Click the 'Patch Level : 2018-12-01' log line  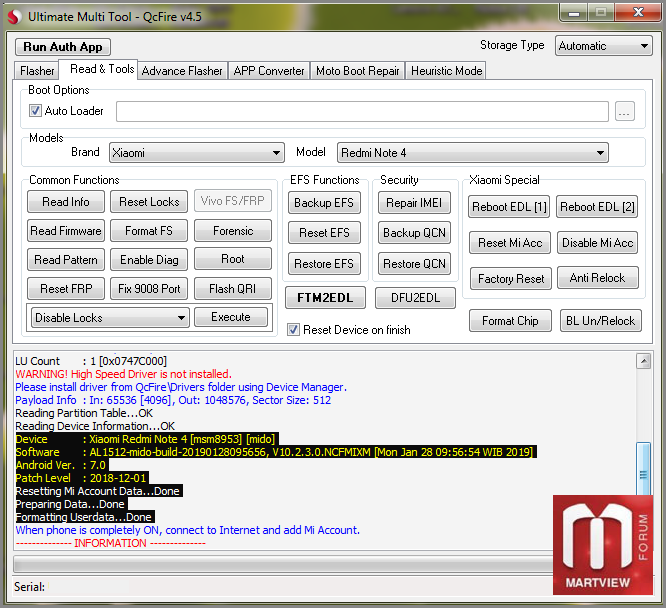(82, 478)
